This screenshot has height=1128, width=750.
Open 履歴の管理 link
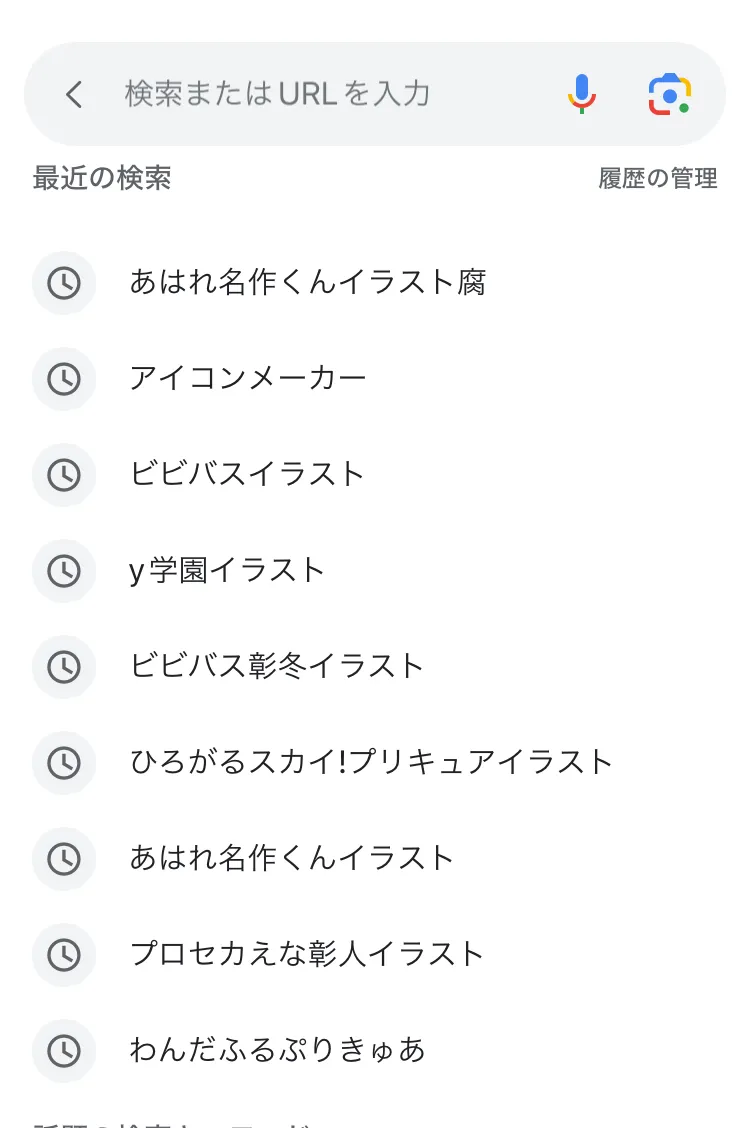tap(658, 178)
